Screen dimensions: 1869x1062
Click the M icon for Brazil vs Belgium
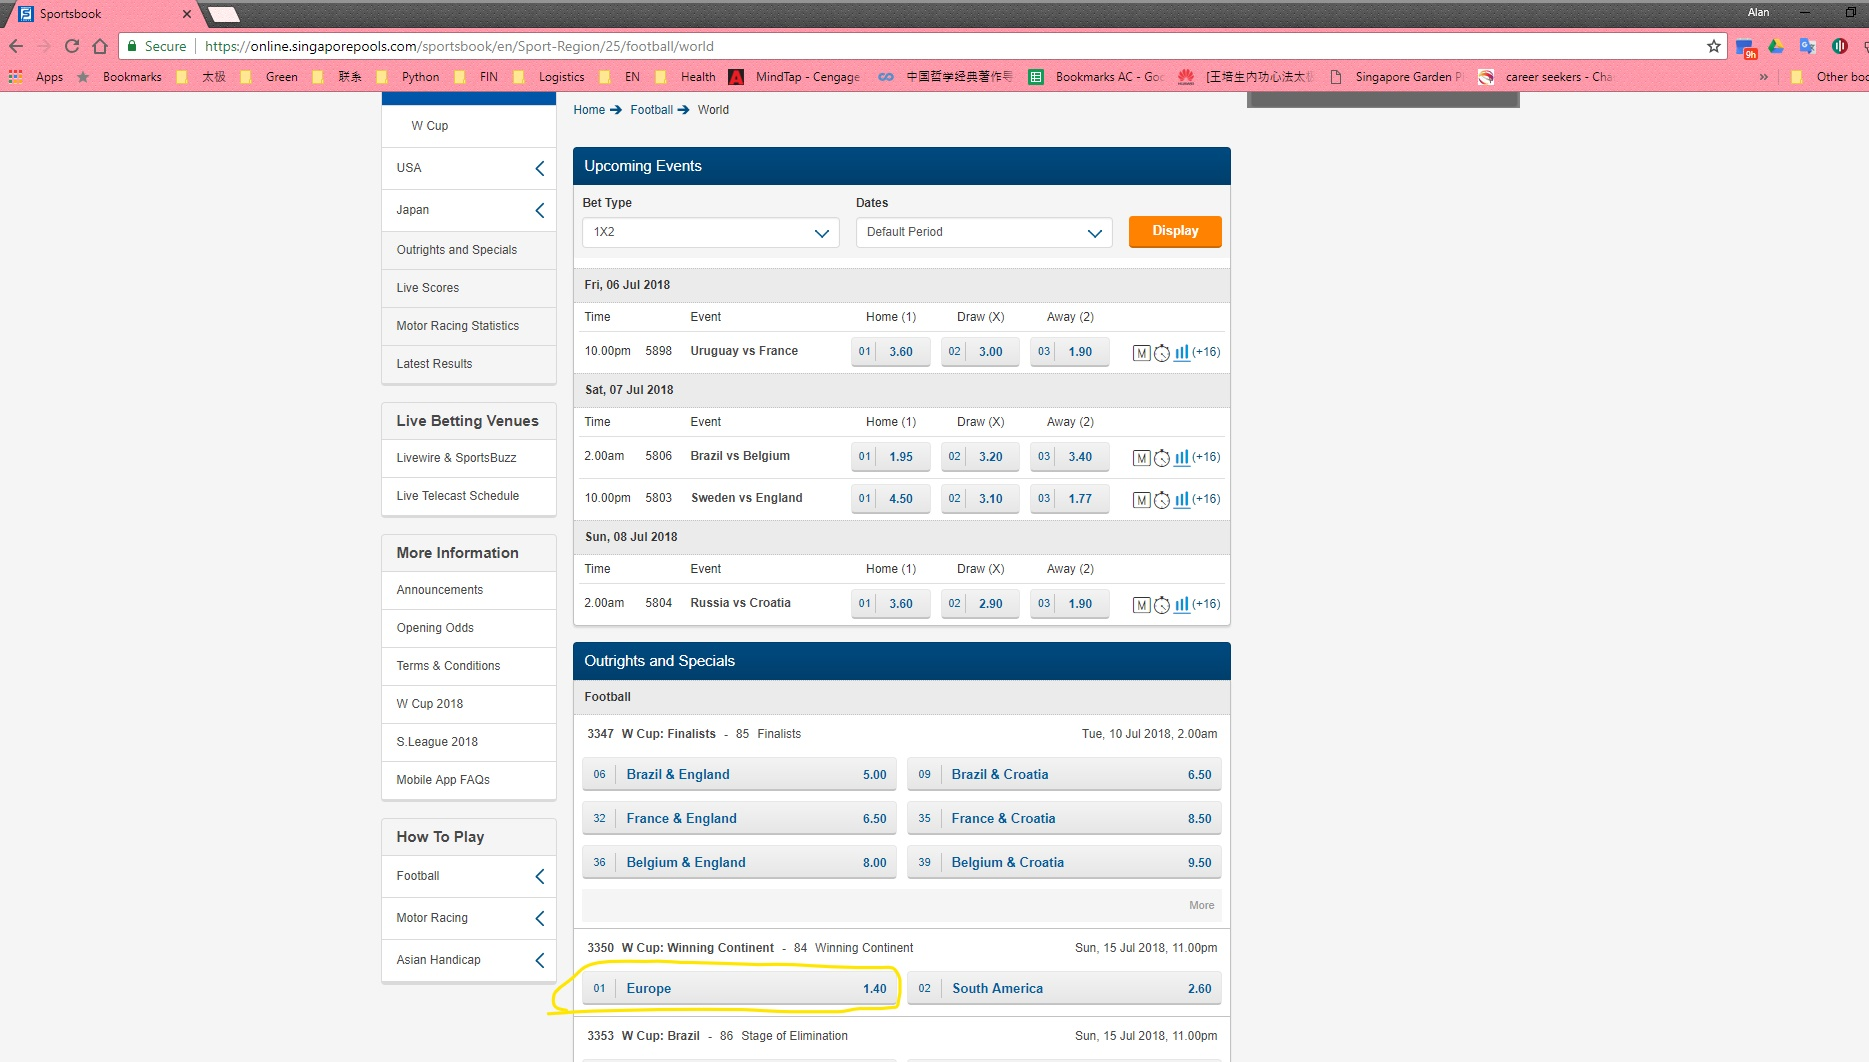1141,458
